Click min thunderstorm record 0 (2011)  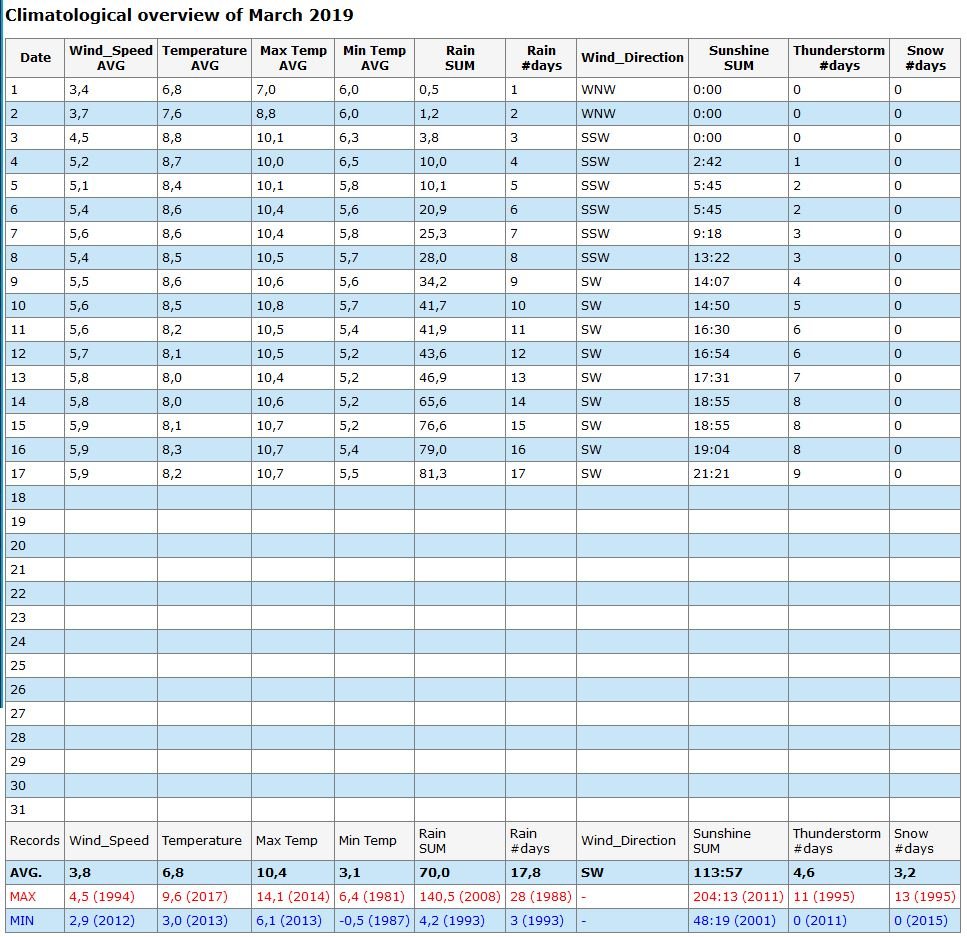click(x=820, y=921)
